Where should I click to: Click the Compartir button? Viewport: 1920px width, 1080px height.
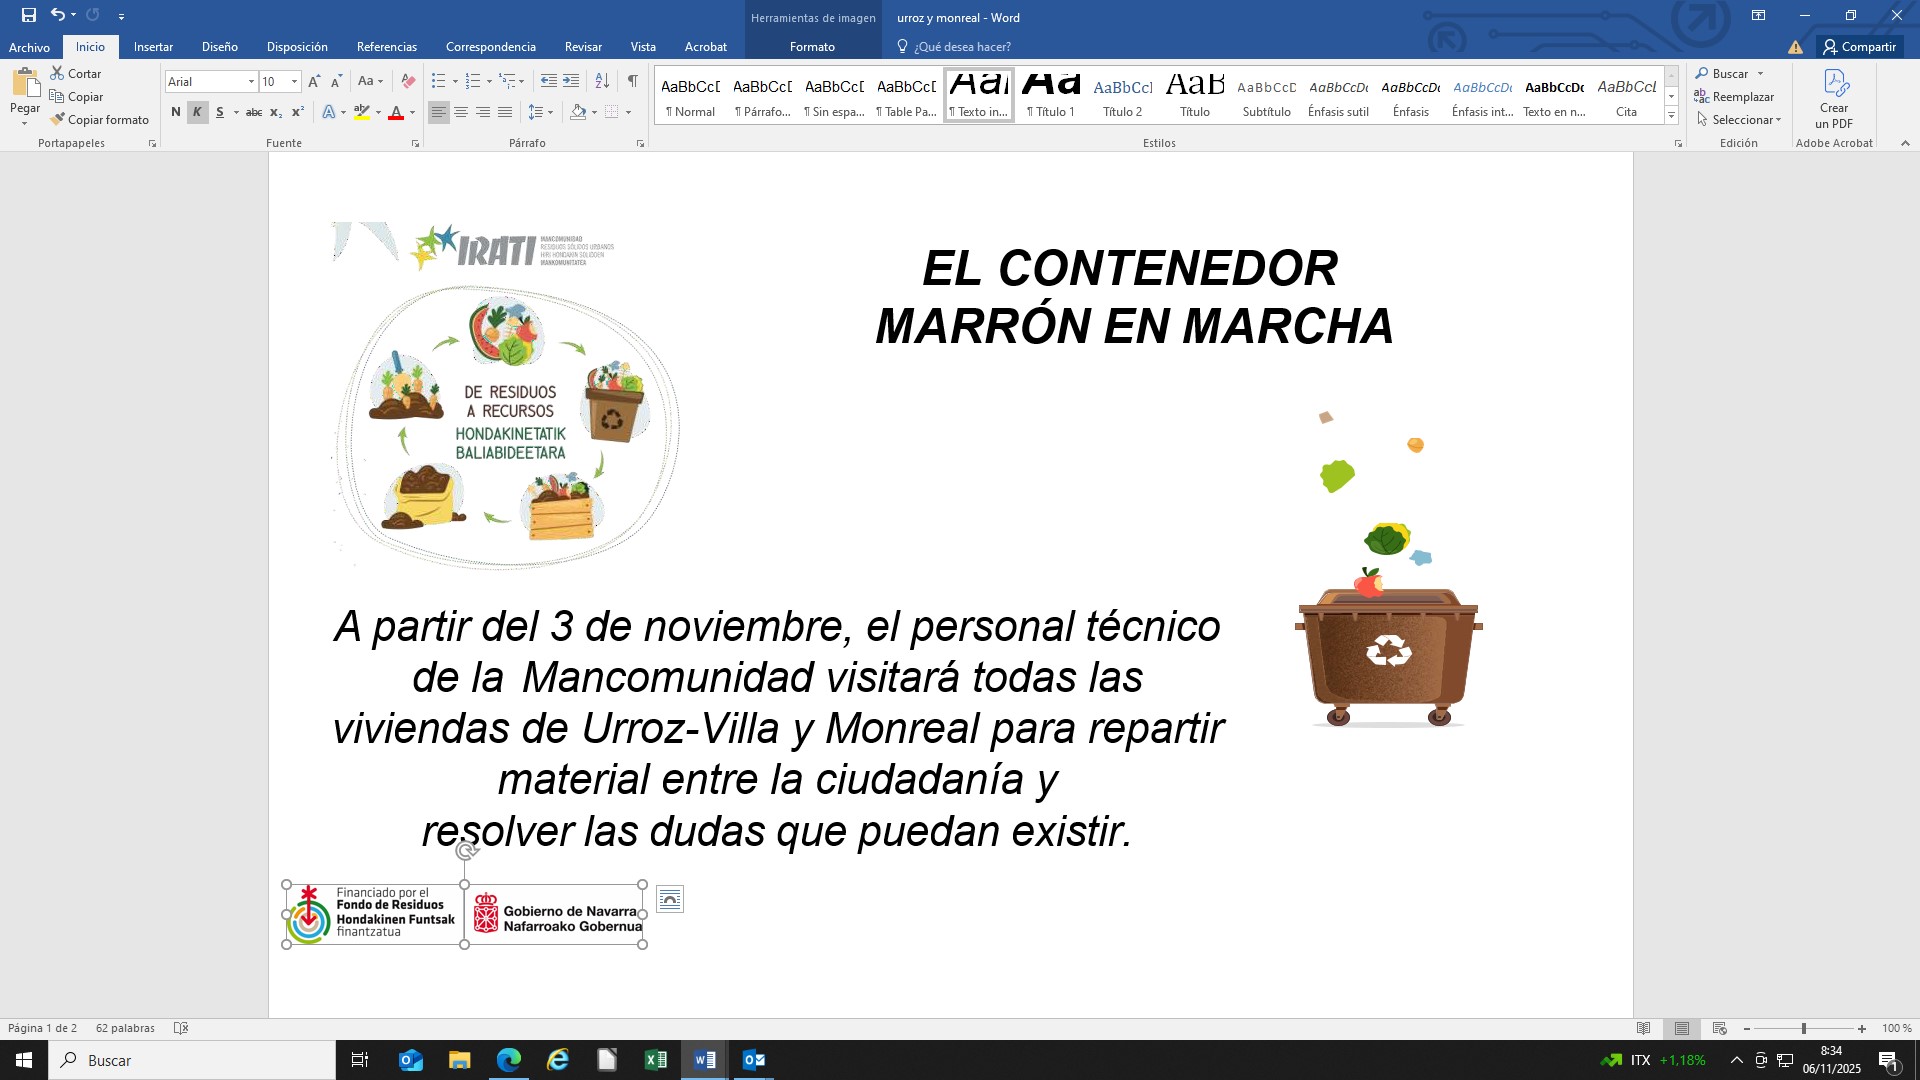(1859, 47)
